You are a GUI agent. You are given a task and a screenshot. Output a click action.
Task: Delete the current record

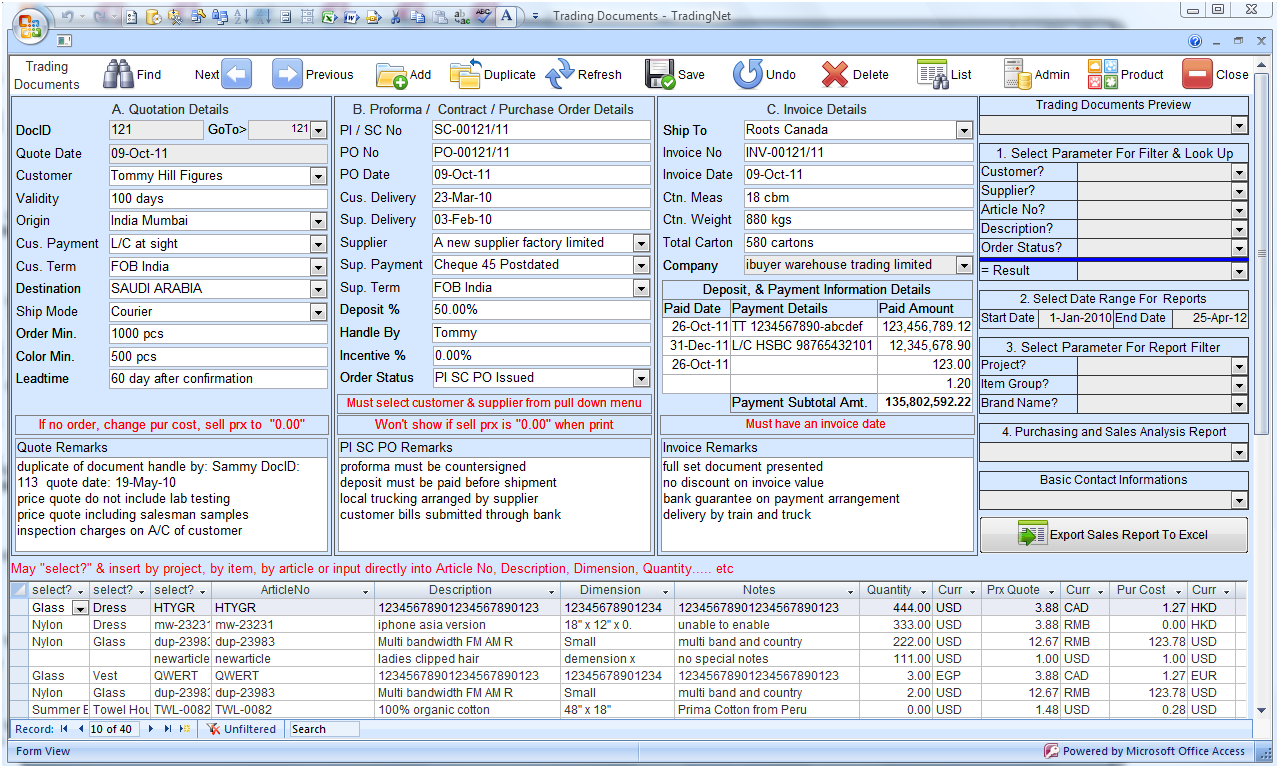tap(835, 74)
